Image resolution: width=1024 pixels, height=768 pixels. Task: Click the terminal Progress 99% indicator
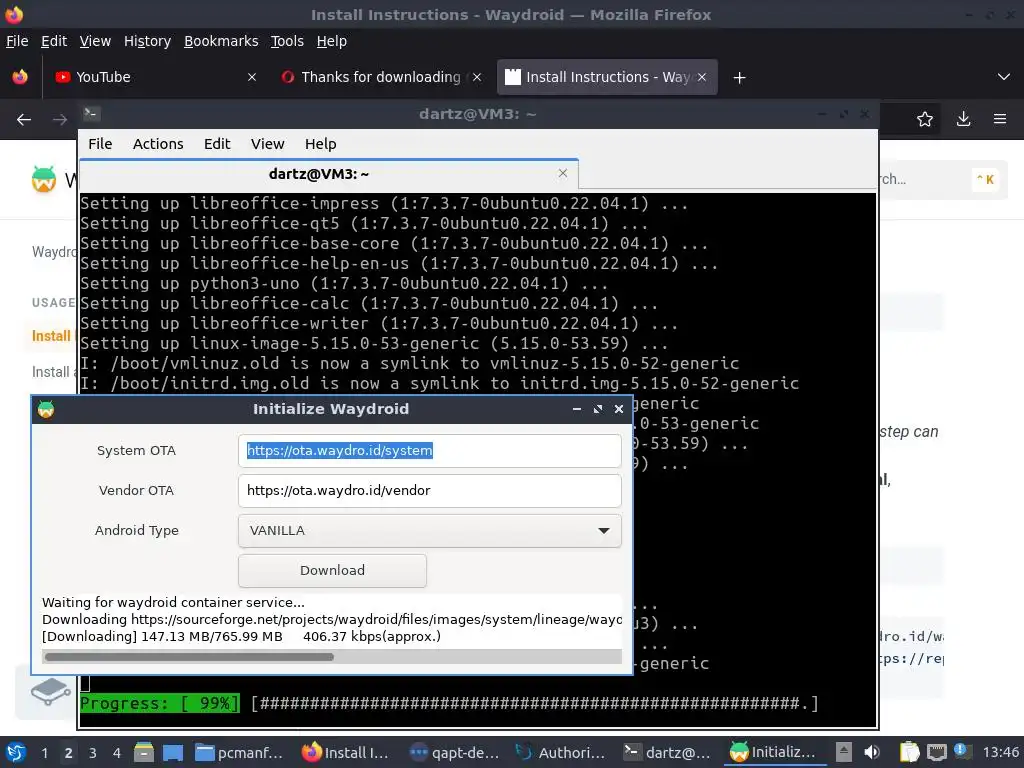(x=159, y=703)
